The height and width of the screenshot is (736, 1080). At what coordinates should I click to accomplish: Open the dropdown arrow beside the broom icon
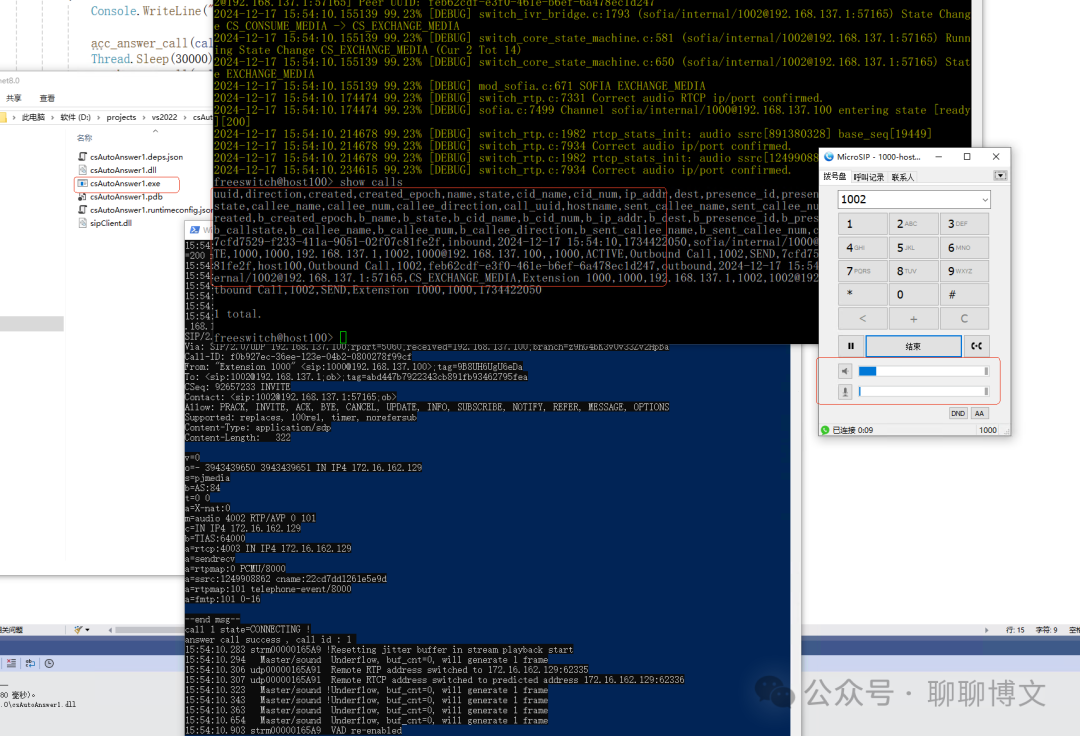[88, 630]
